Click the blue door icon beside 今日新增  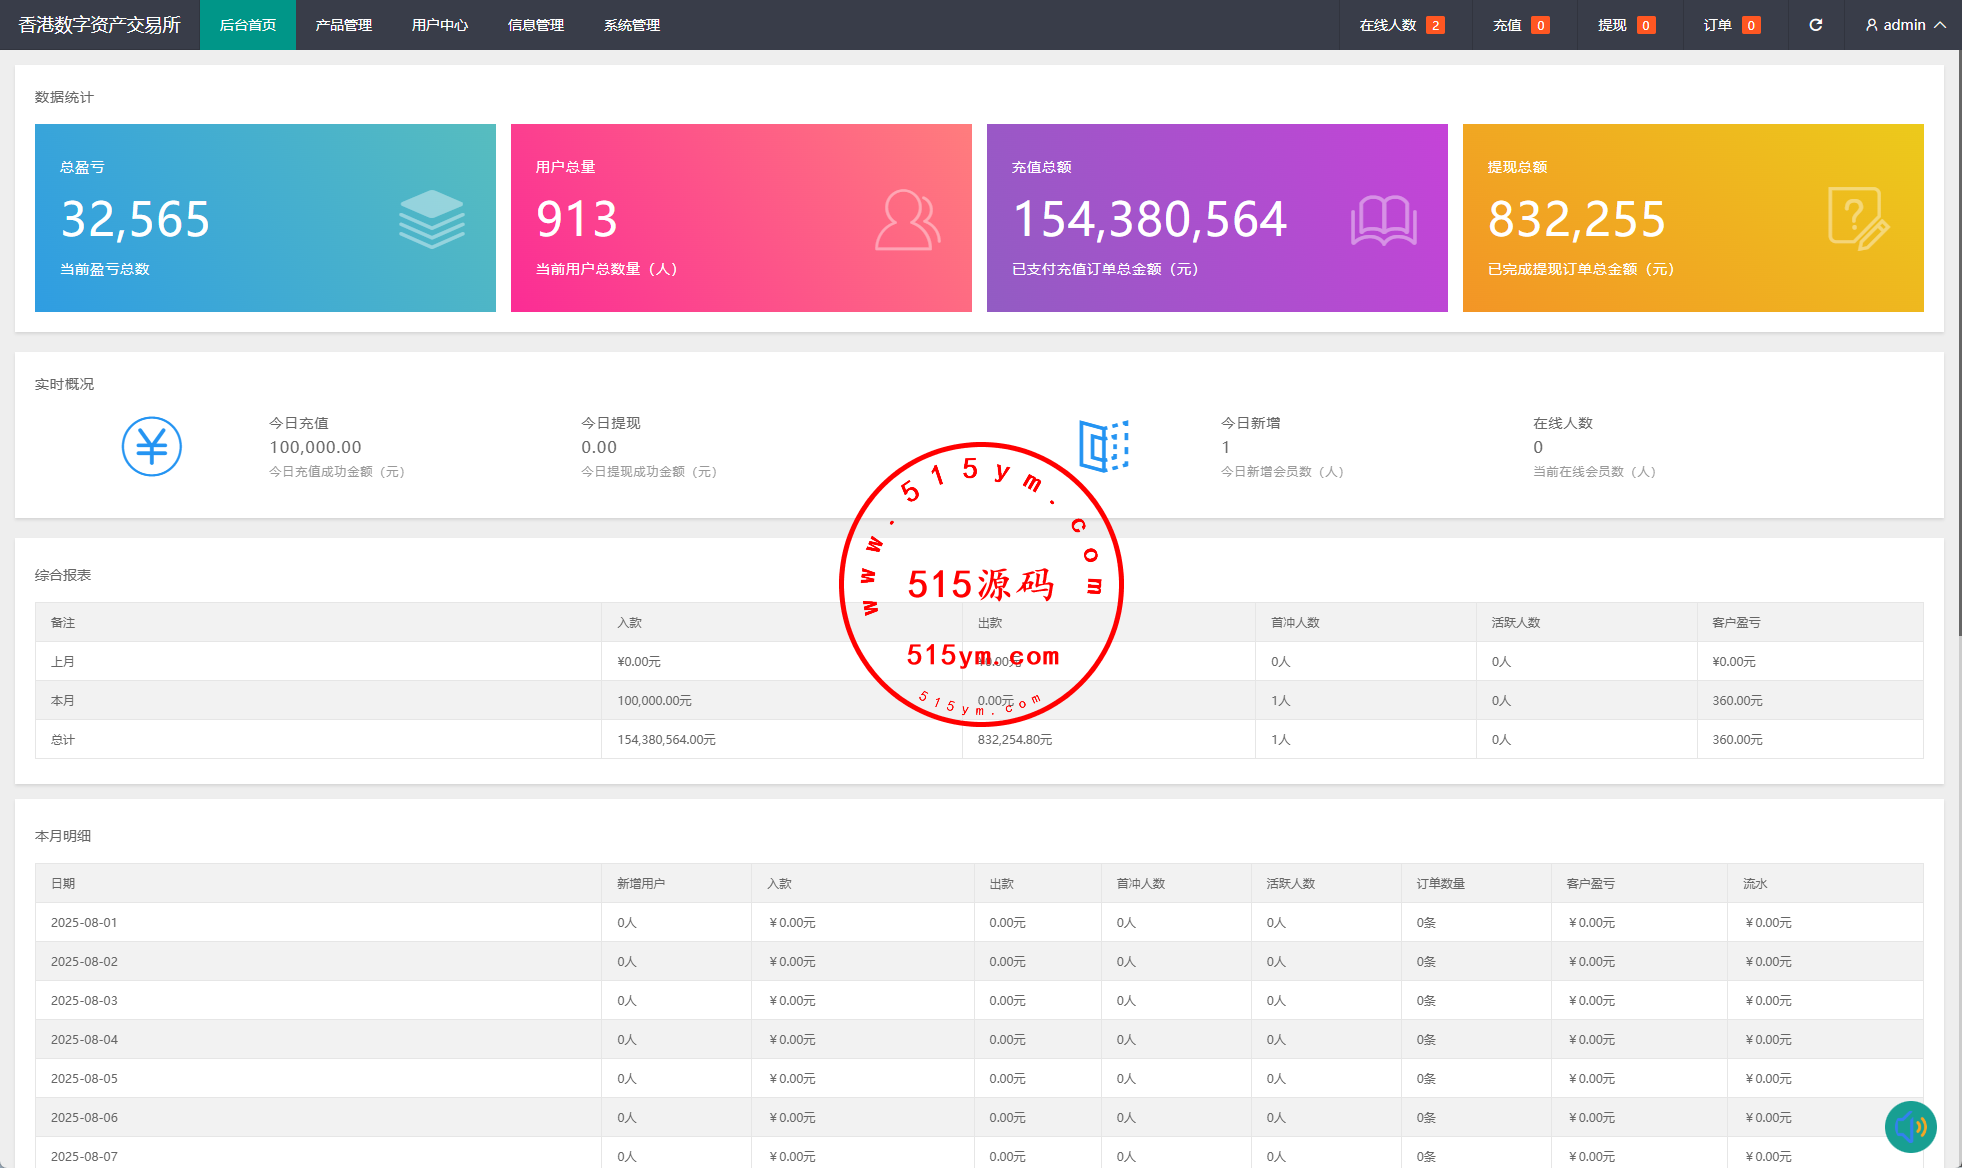coord(1103,445)
